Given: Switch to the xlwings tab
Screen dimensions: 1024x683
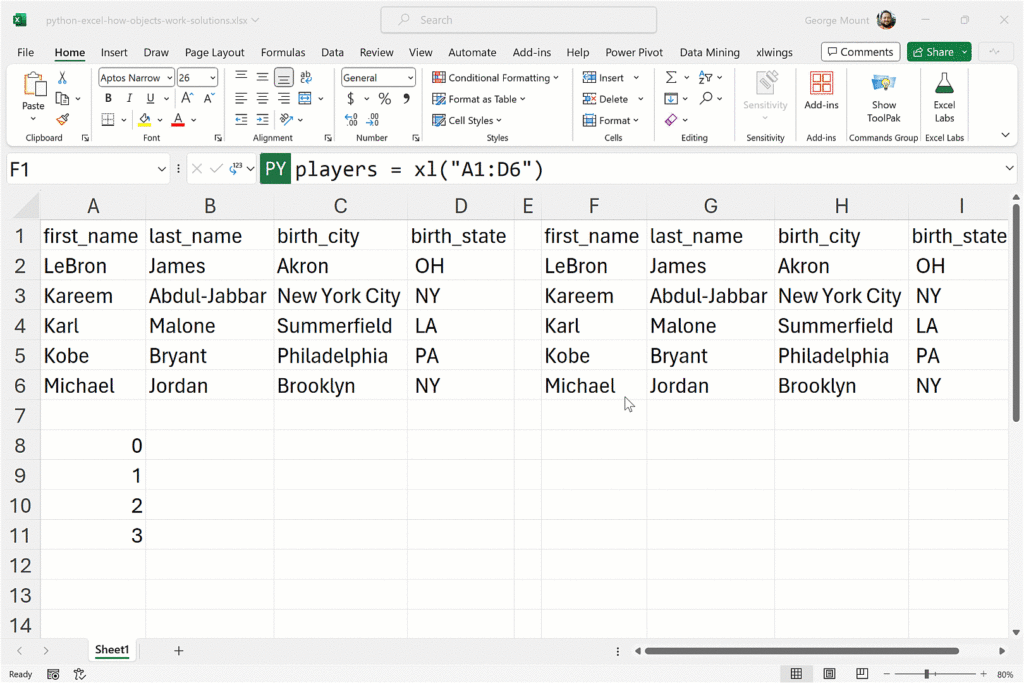Looking at the screenshot, I should pos(776,52).
